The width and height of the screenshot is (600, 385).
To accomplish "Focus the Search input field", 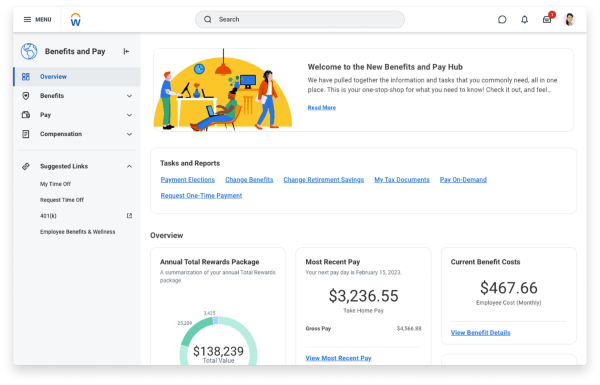I will [300, 20].
